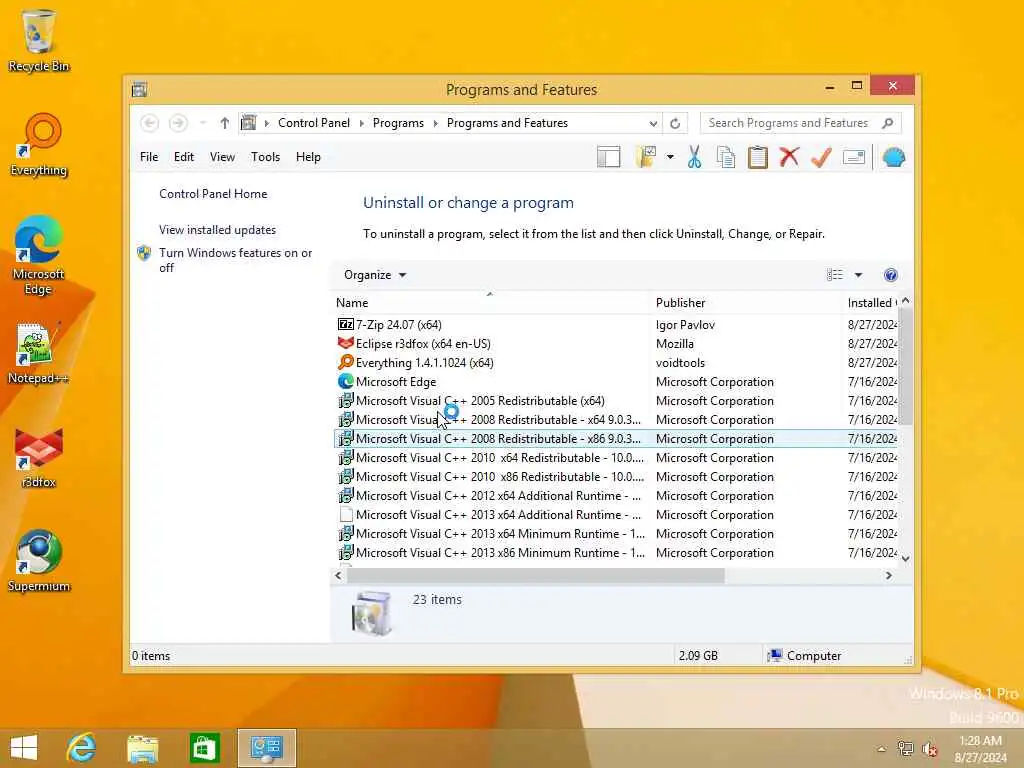Image resolution: width=1024 pixels, height=768 pixels.
Task: Click the Copy icon in toolbar
Action: [726, 157]
